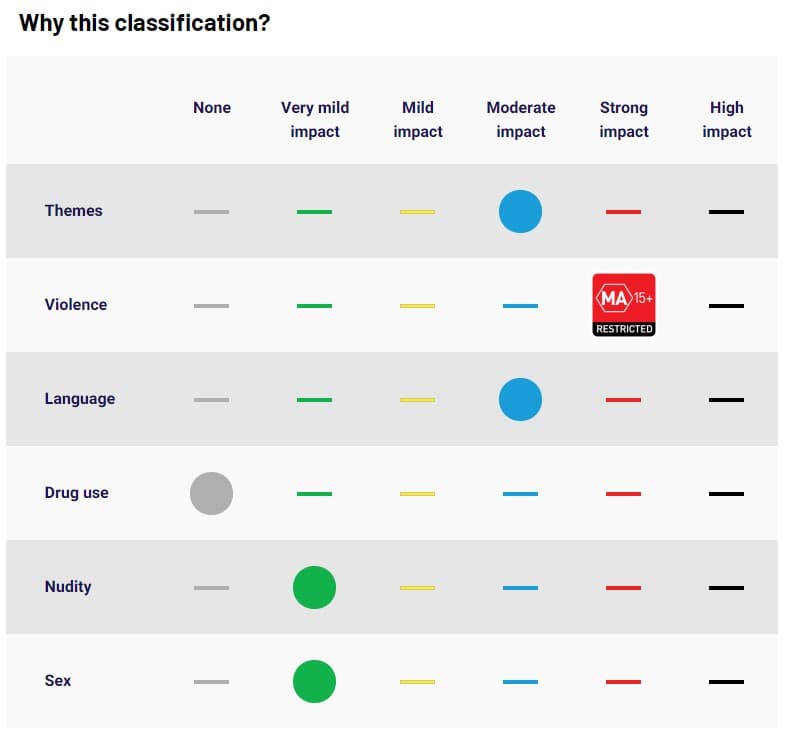Click the green Sex very mild circle
Viewport: 785px width, 735px height.
(314, 681)
